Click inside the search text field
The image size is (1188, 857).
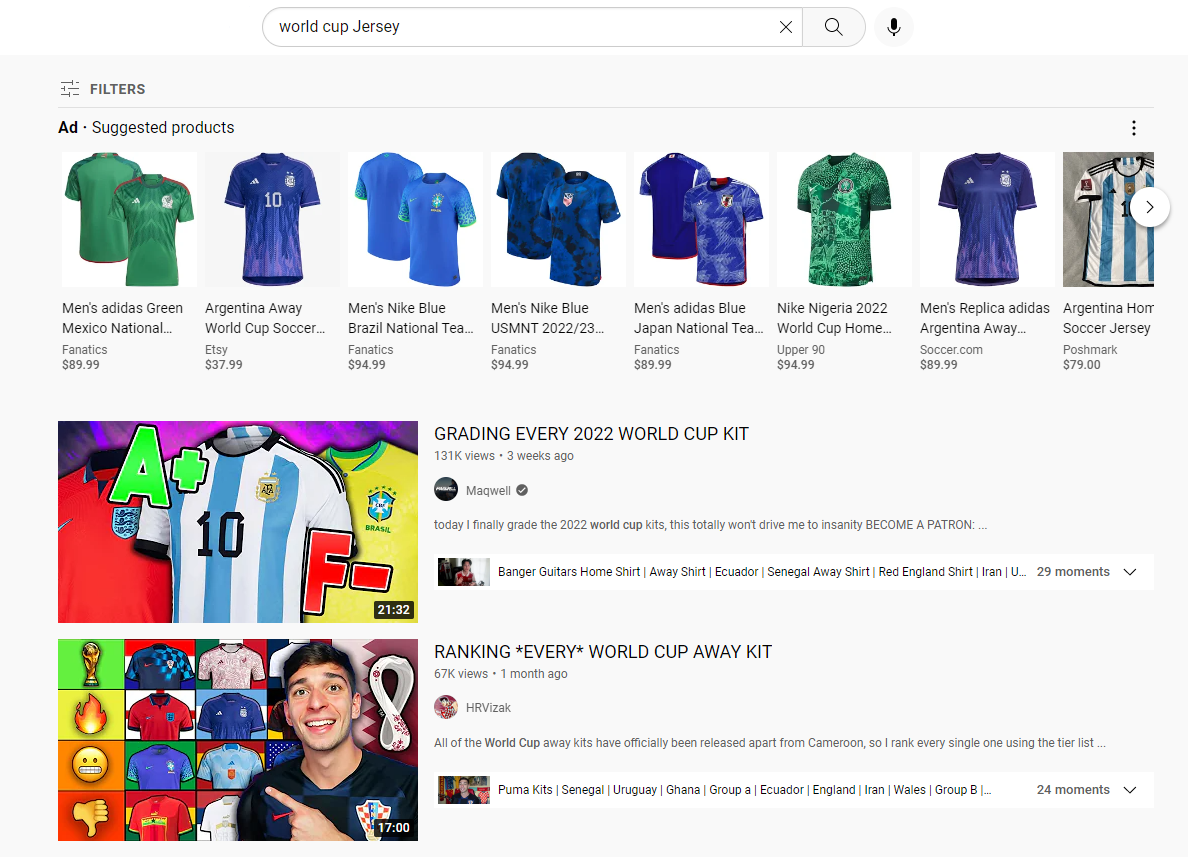click(520, 27)
